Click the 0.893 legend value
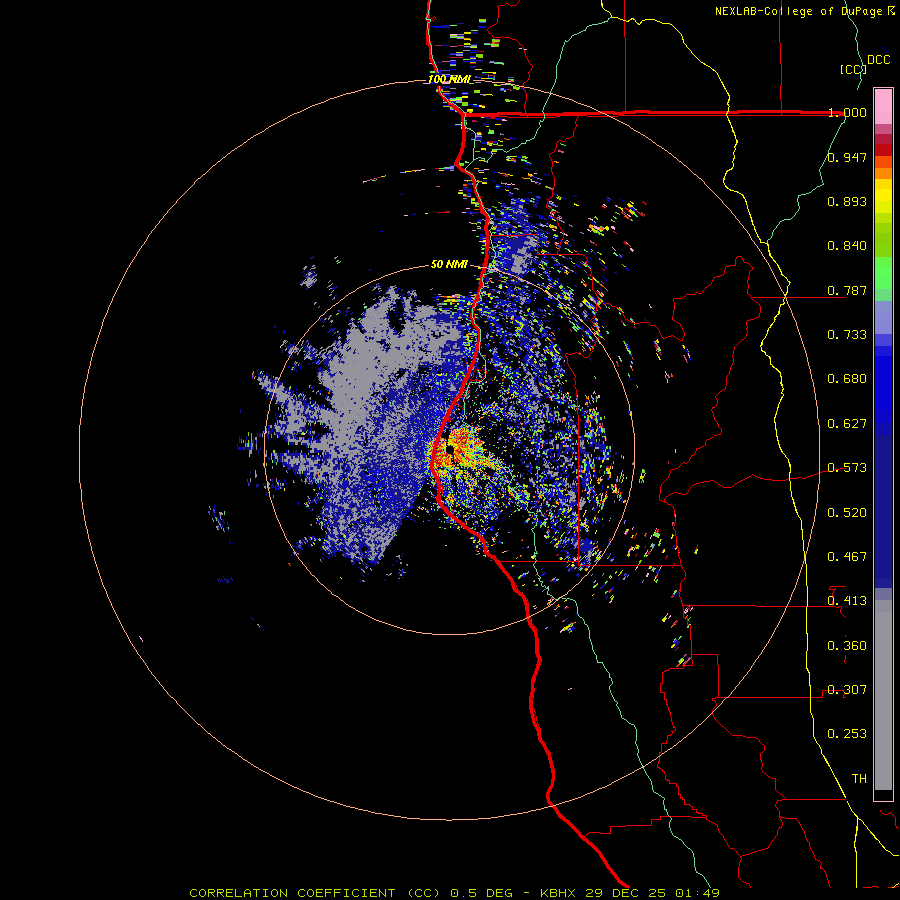This screenshot has height=900, width=900. tap(847, 201)
